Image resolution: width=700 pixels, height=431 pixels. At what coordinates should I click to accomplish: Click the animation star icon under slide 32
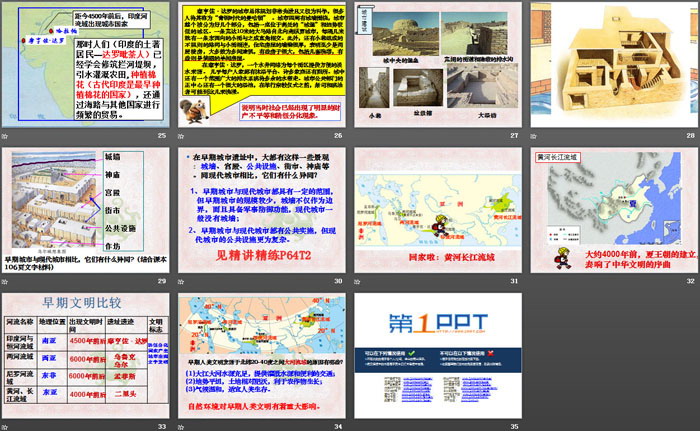click(x=534, y=280)
